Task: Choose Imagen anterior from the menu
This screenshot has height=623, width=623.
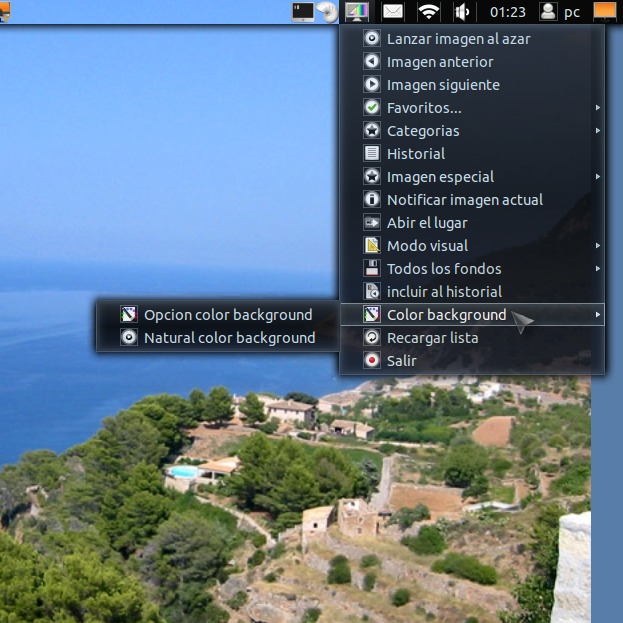Action: (x=472, y=62)
